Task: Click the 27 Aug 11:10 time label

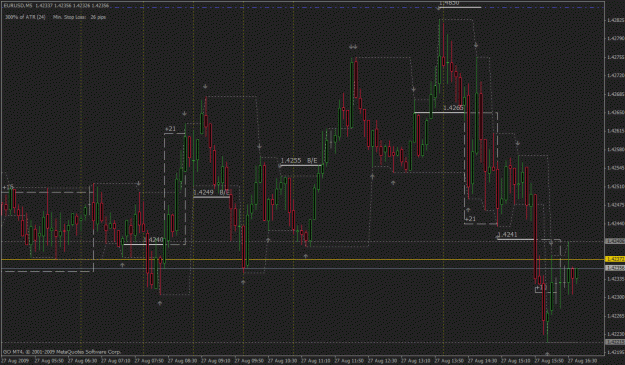Action: pos(316,361)
